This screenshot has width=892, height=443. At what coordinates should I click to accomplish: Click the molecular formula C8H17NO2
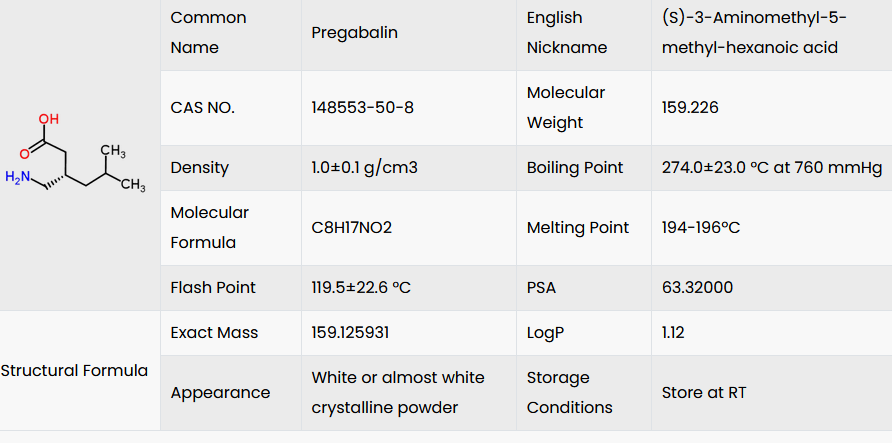point(351,227)
